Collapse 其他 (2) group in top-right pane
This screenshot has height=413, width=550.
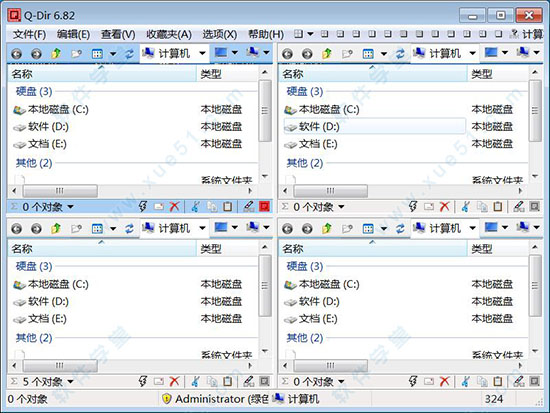[x=305, y=163]
